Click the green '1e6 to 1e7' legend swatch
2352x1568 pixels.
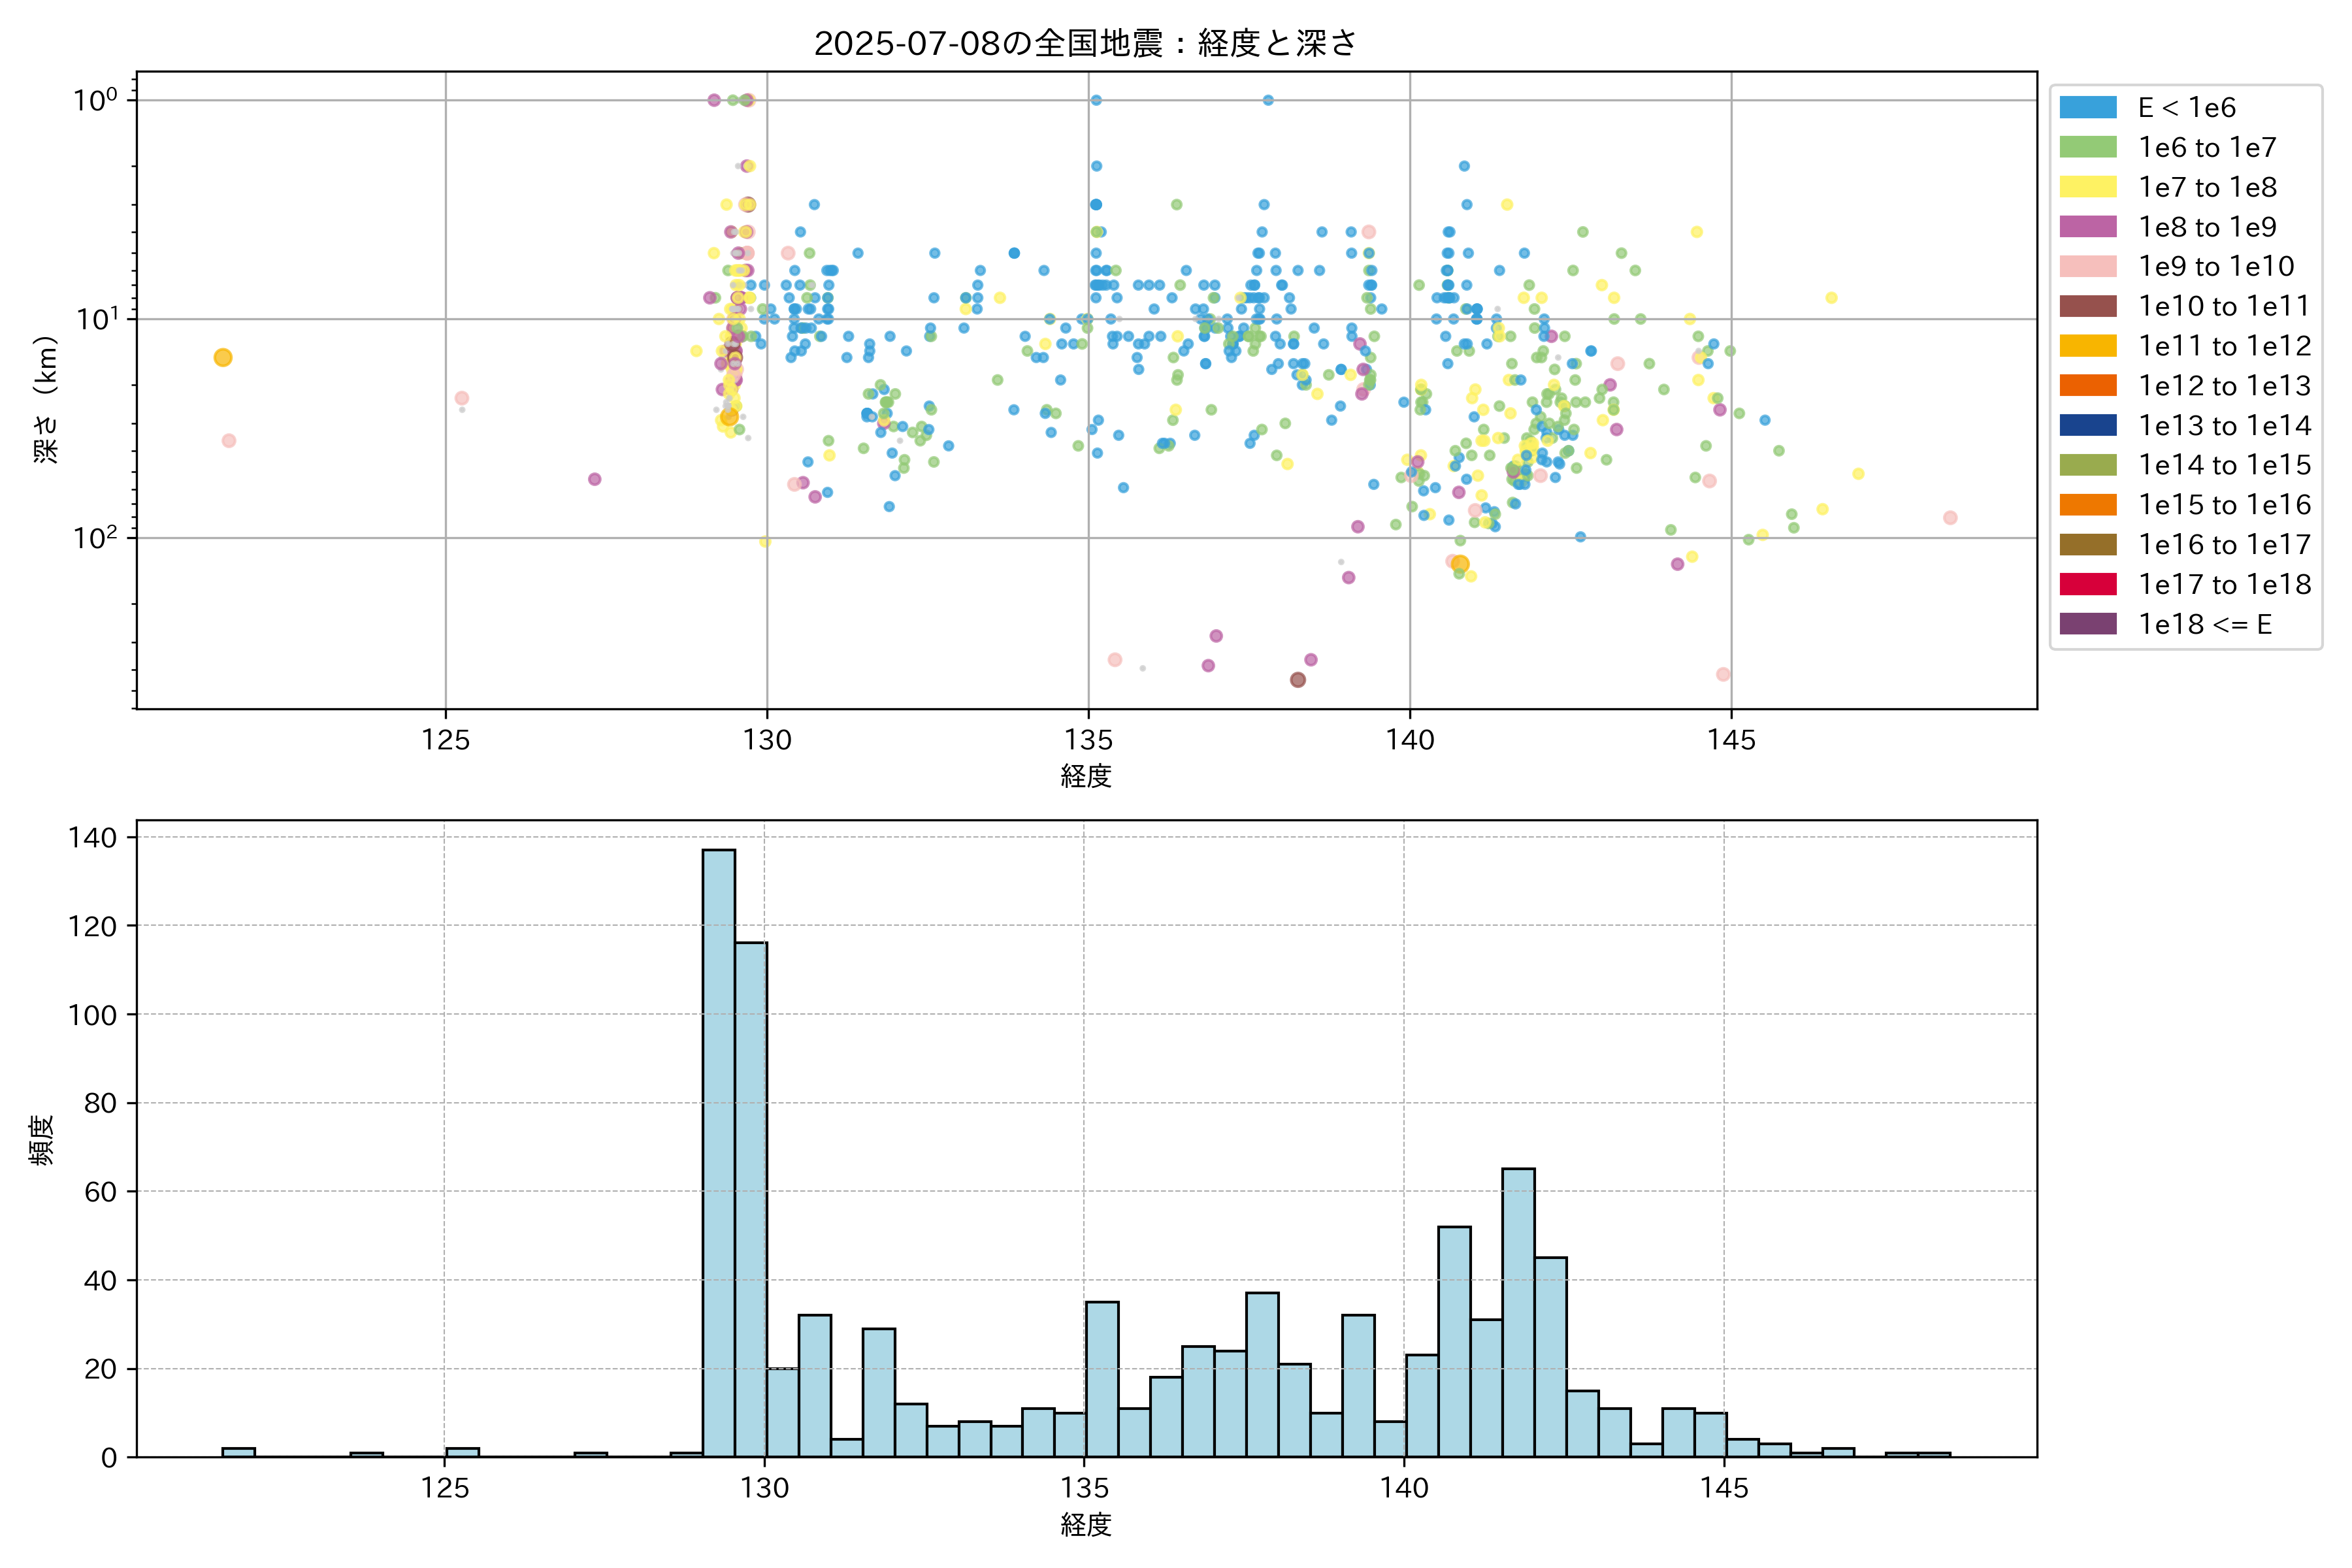pos(2087,147)
